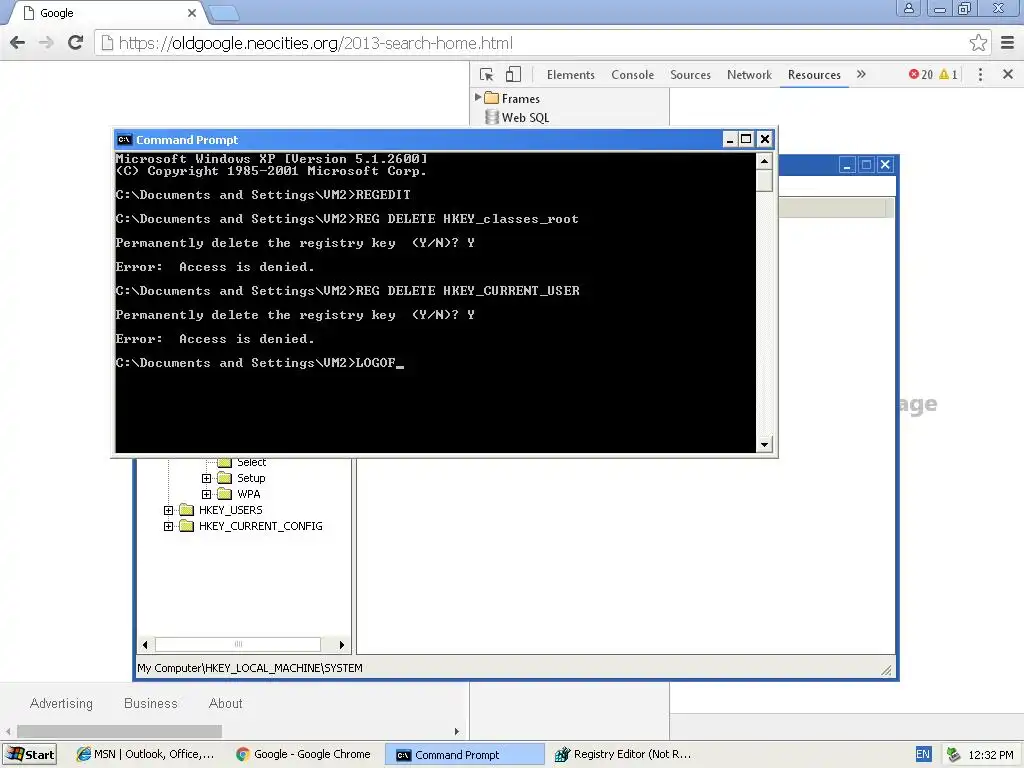Close the Registry Editor window
Screen dimensions: 1024x768
coord(885,165)
